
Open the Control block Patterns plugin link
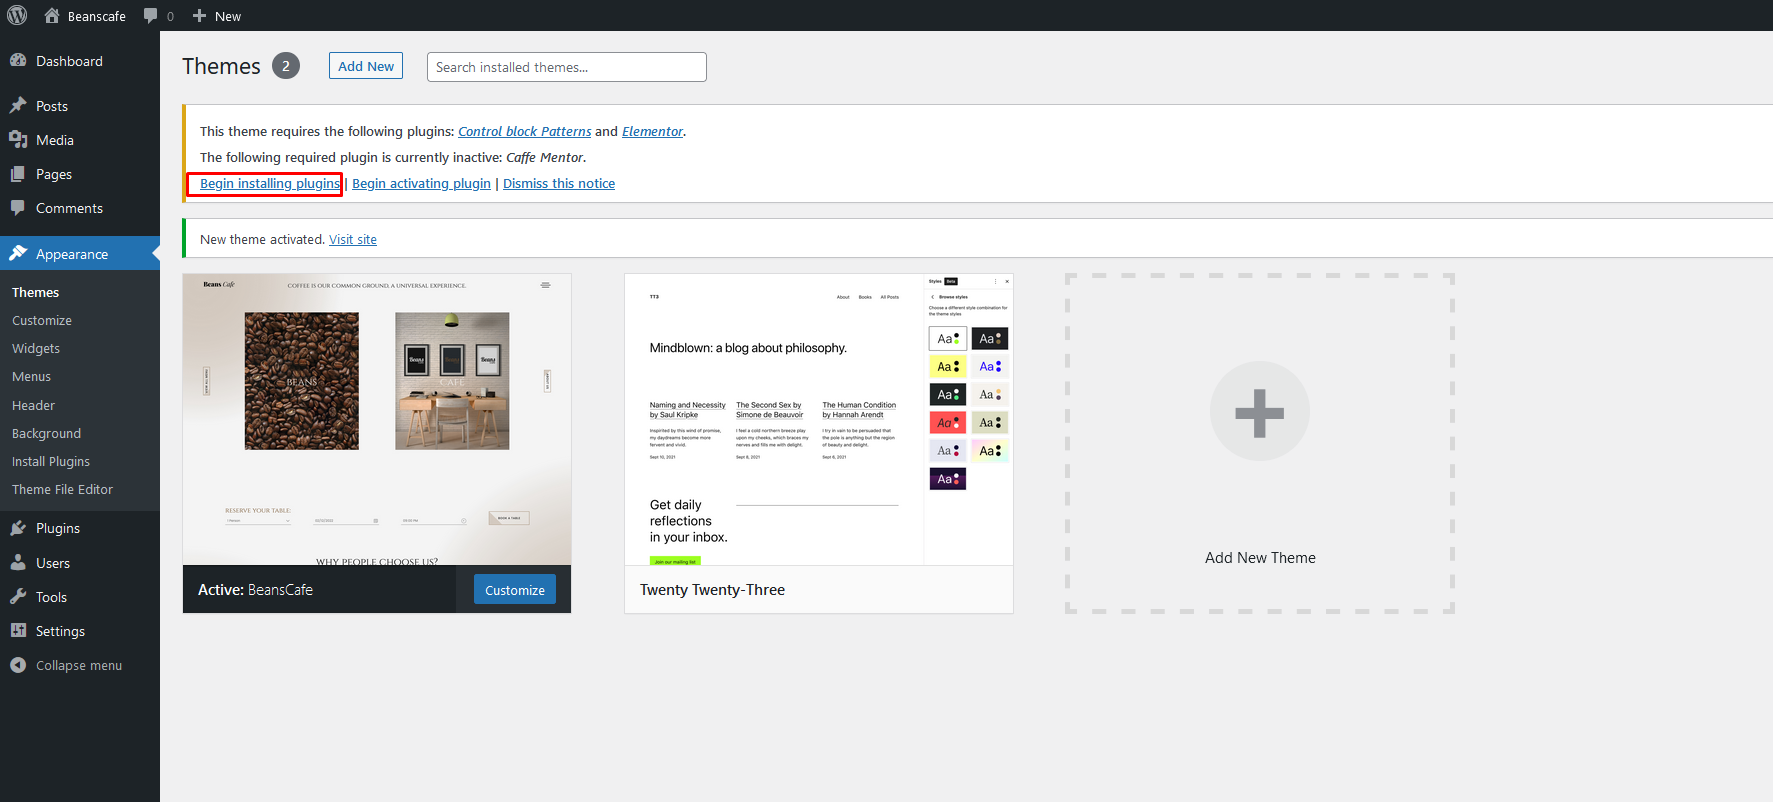[525, 131]
